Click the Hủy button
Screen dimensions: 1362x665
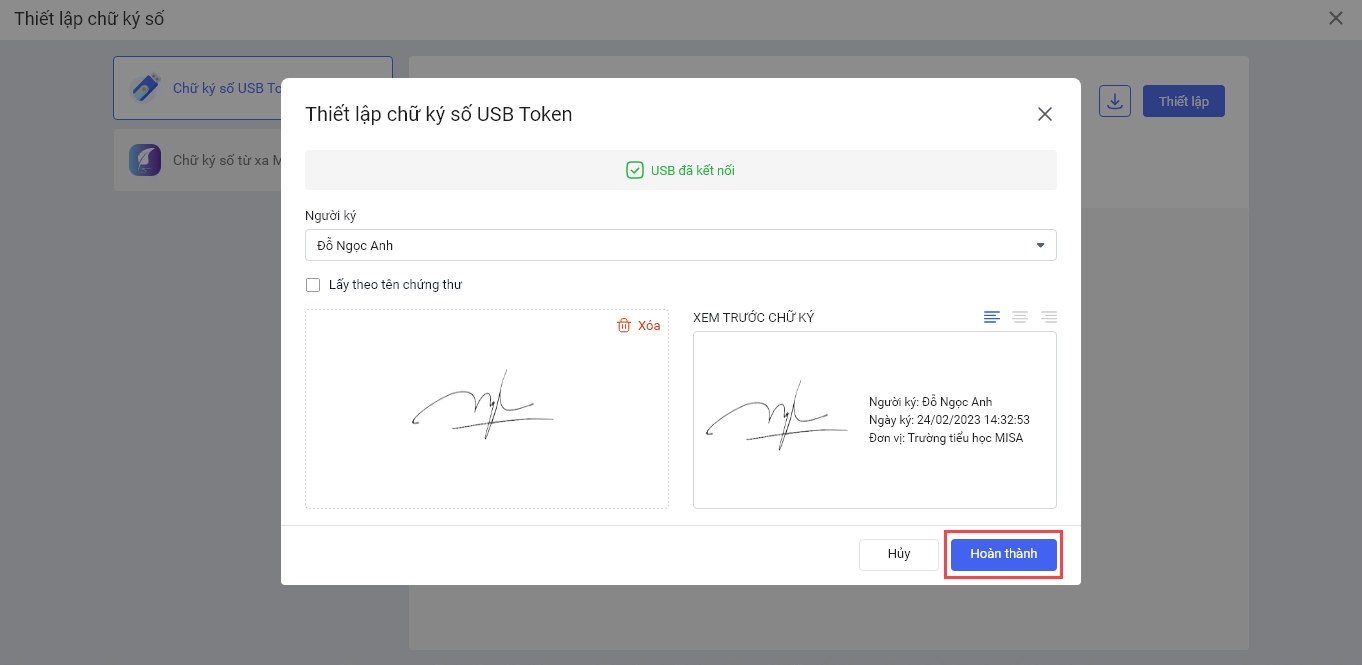(899, 554)
